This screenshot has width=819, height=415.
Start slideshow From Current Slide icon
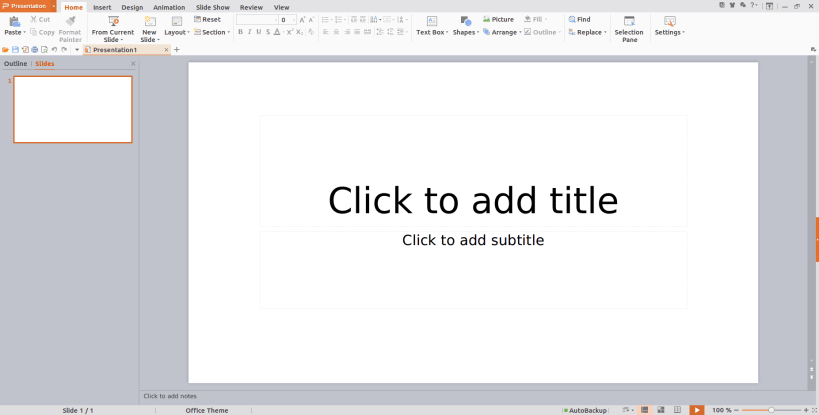pyautogui.click(x=113, y=21)
